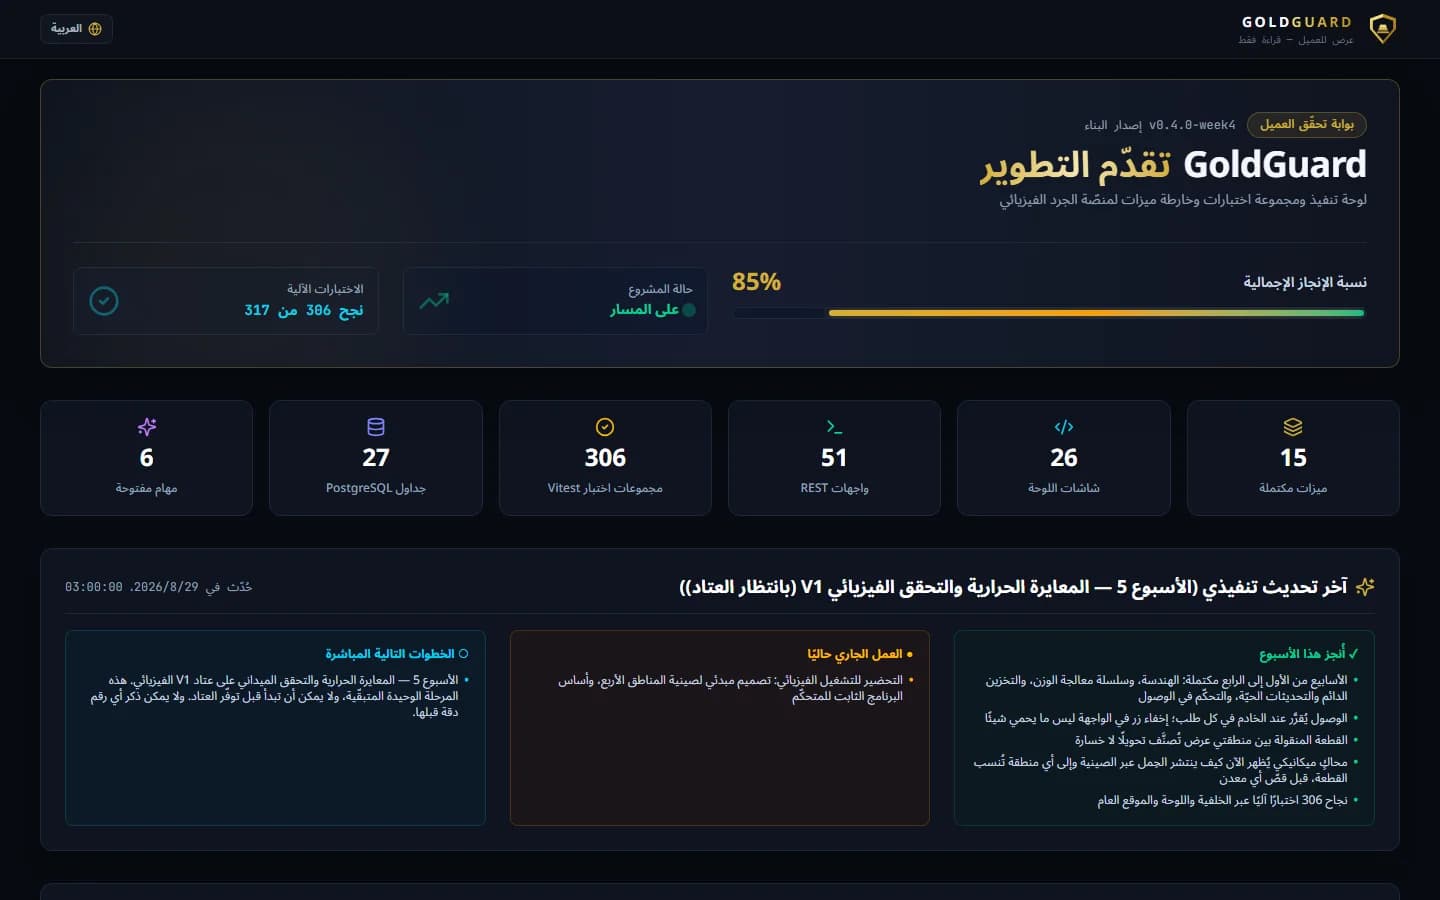Open the 51 واجهات REST stat card
Viewport: 1440px width, 900px height.
click(x=834, y=458)
